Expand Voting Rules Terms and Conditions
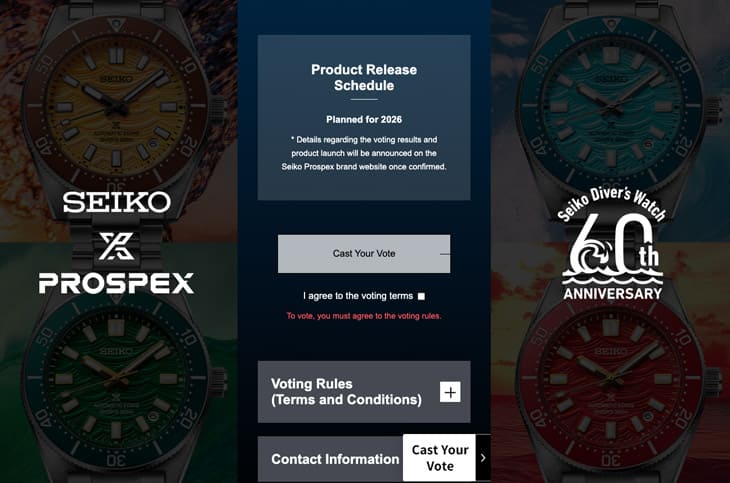Screen dimensions: 730x483 coord(364,392)
